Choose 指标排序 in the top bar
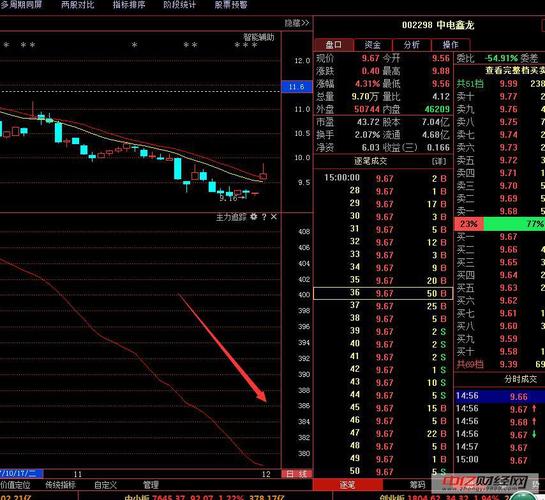 tap(129, 5)
